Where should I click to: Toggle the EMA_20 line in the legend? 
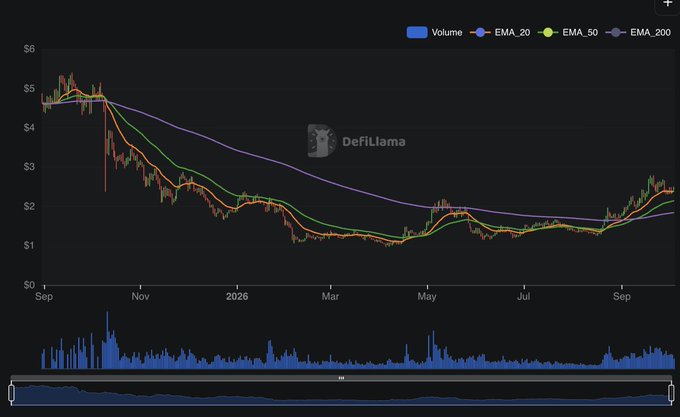tap(500, 33)
